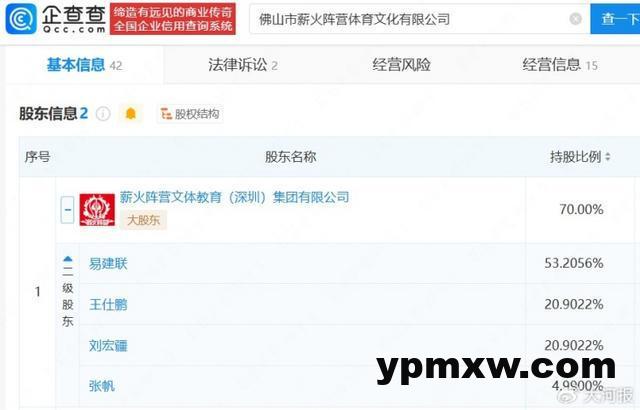640x410 pixels.
Task: Click the red 薪火阵营 company logo
Action: [97, 210]
